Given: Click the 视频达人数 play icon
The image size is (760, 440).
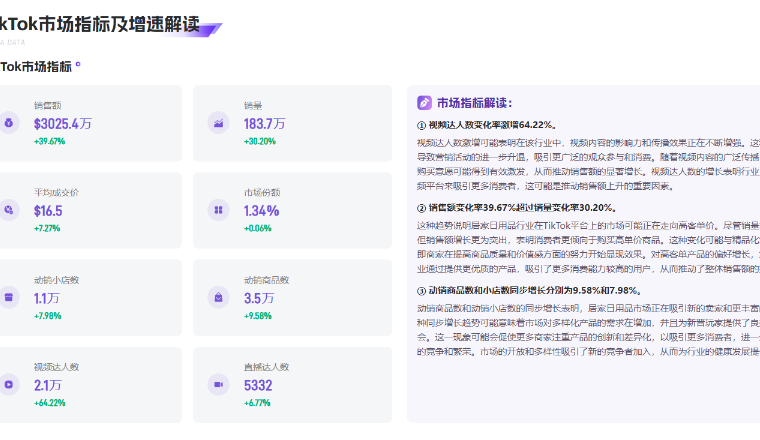Looking at the screenshot, I should click(9, 384).
